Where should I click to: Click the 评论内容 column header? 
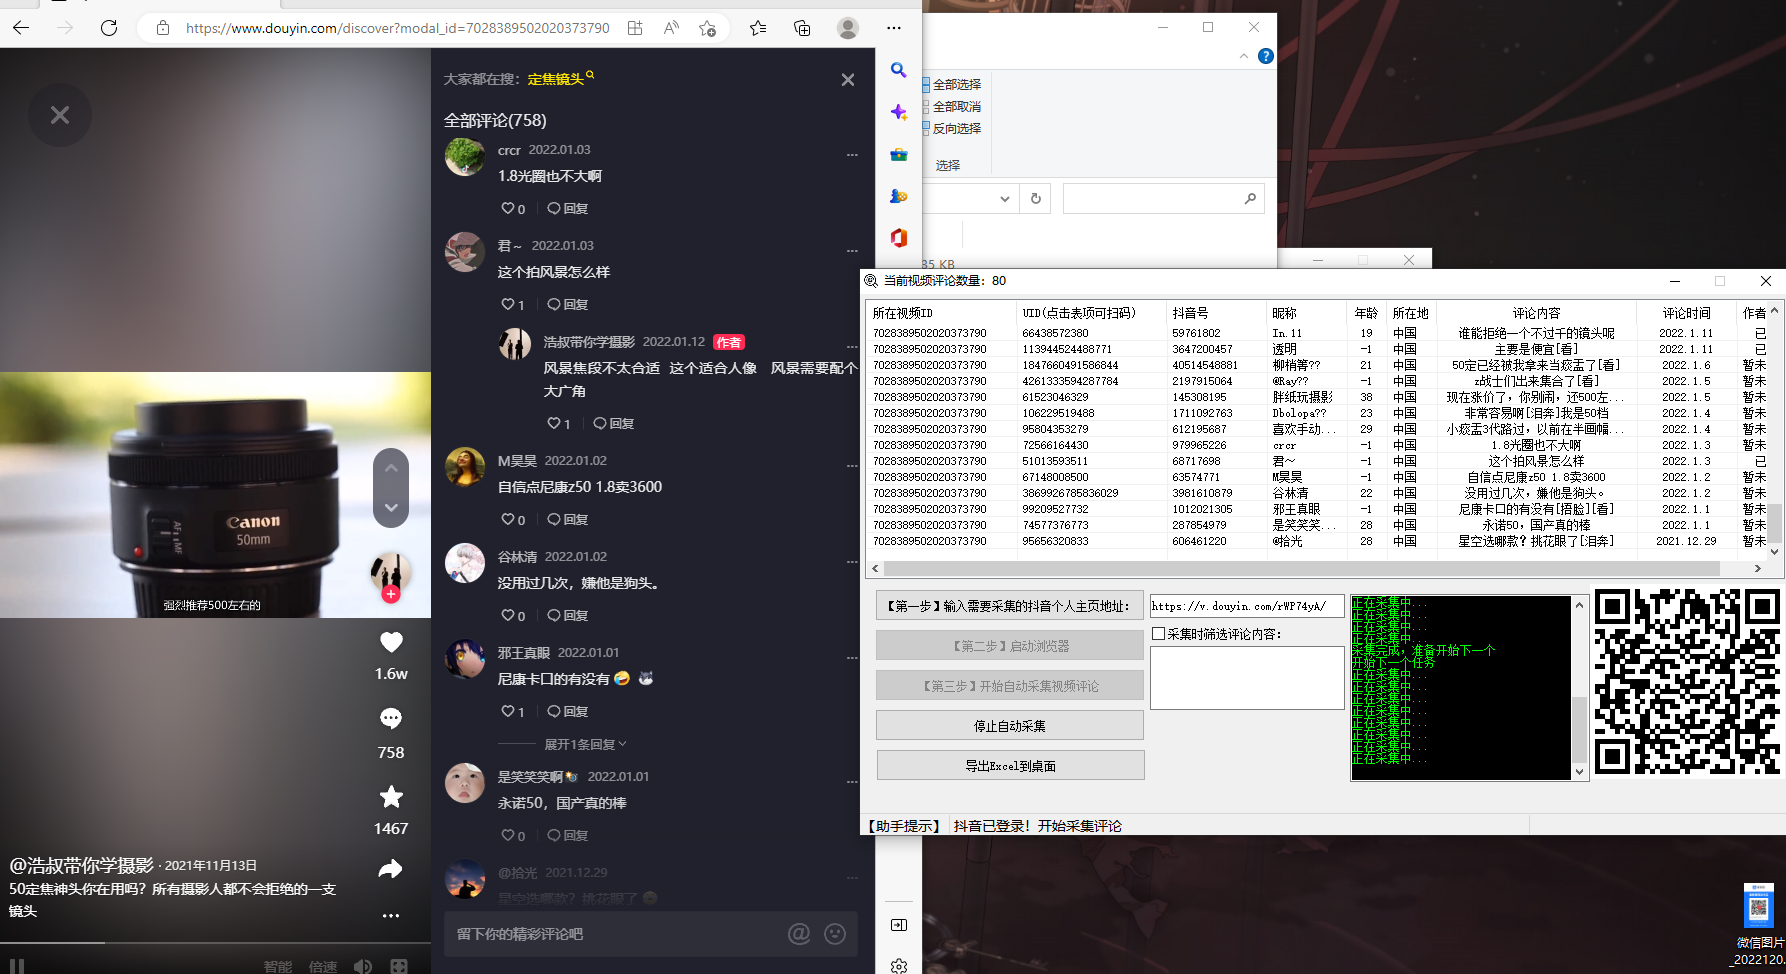click(1536, 313)
